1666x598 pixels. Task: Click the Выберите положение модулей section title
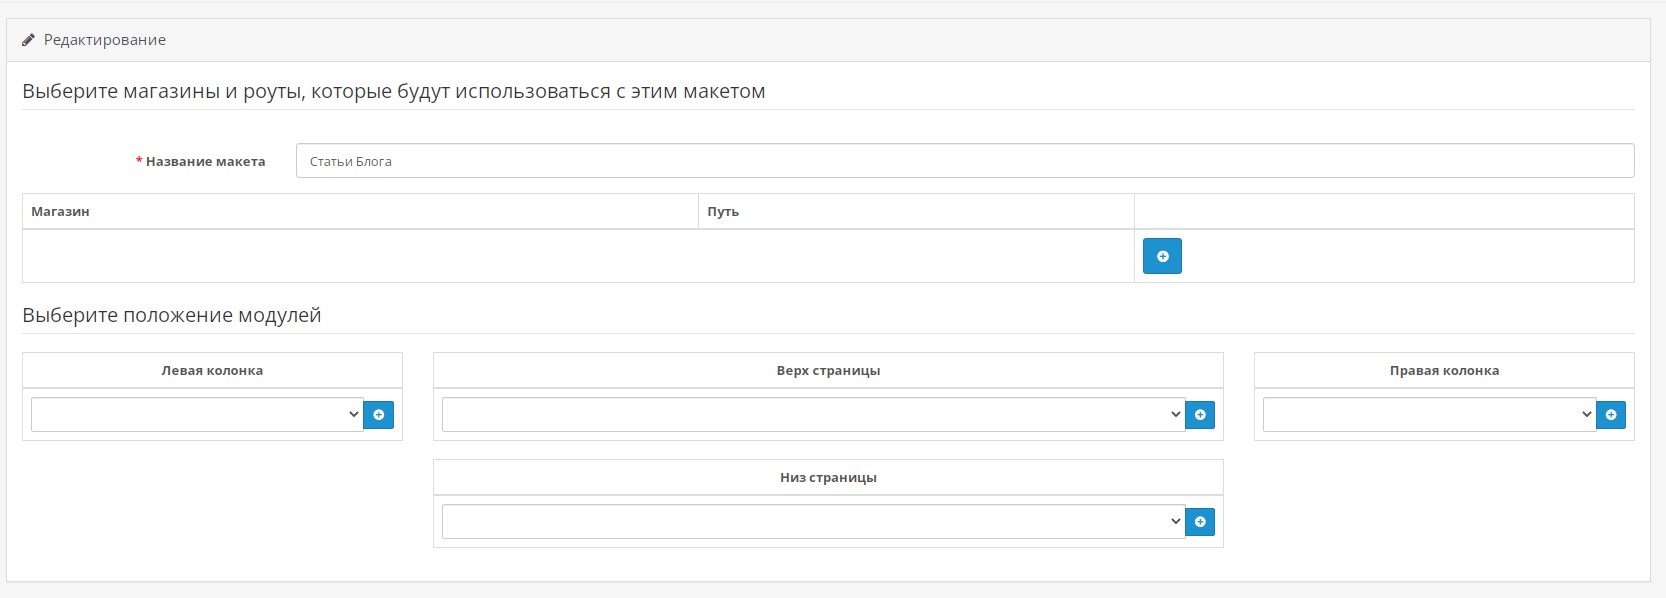pyautogui.click(x=172, y=315)
